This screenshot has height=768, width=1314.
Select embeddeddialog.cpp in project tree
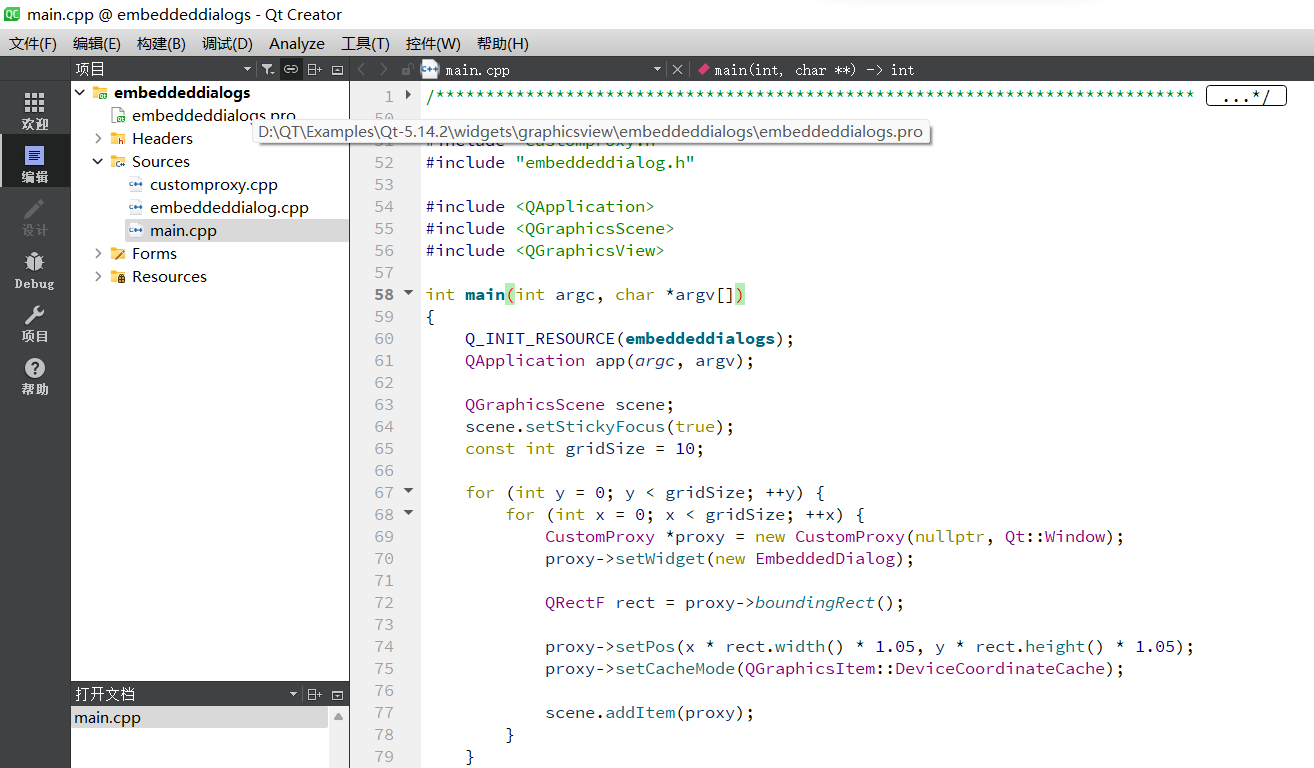[229, 207]
